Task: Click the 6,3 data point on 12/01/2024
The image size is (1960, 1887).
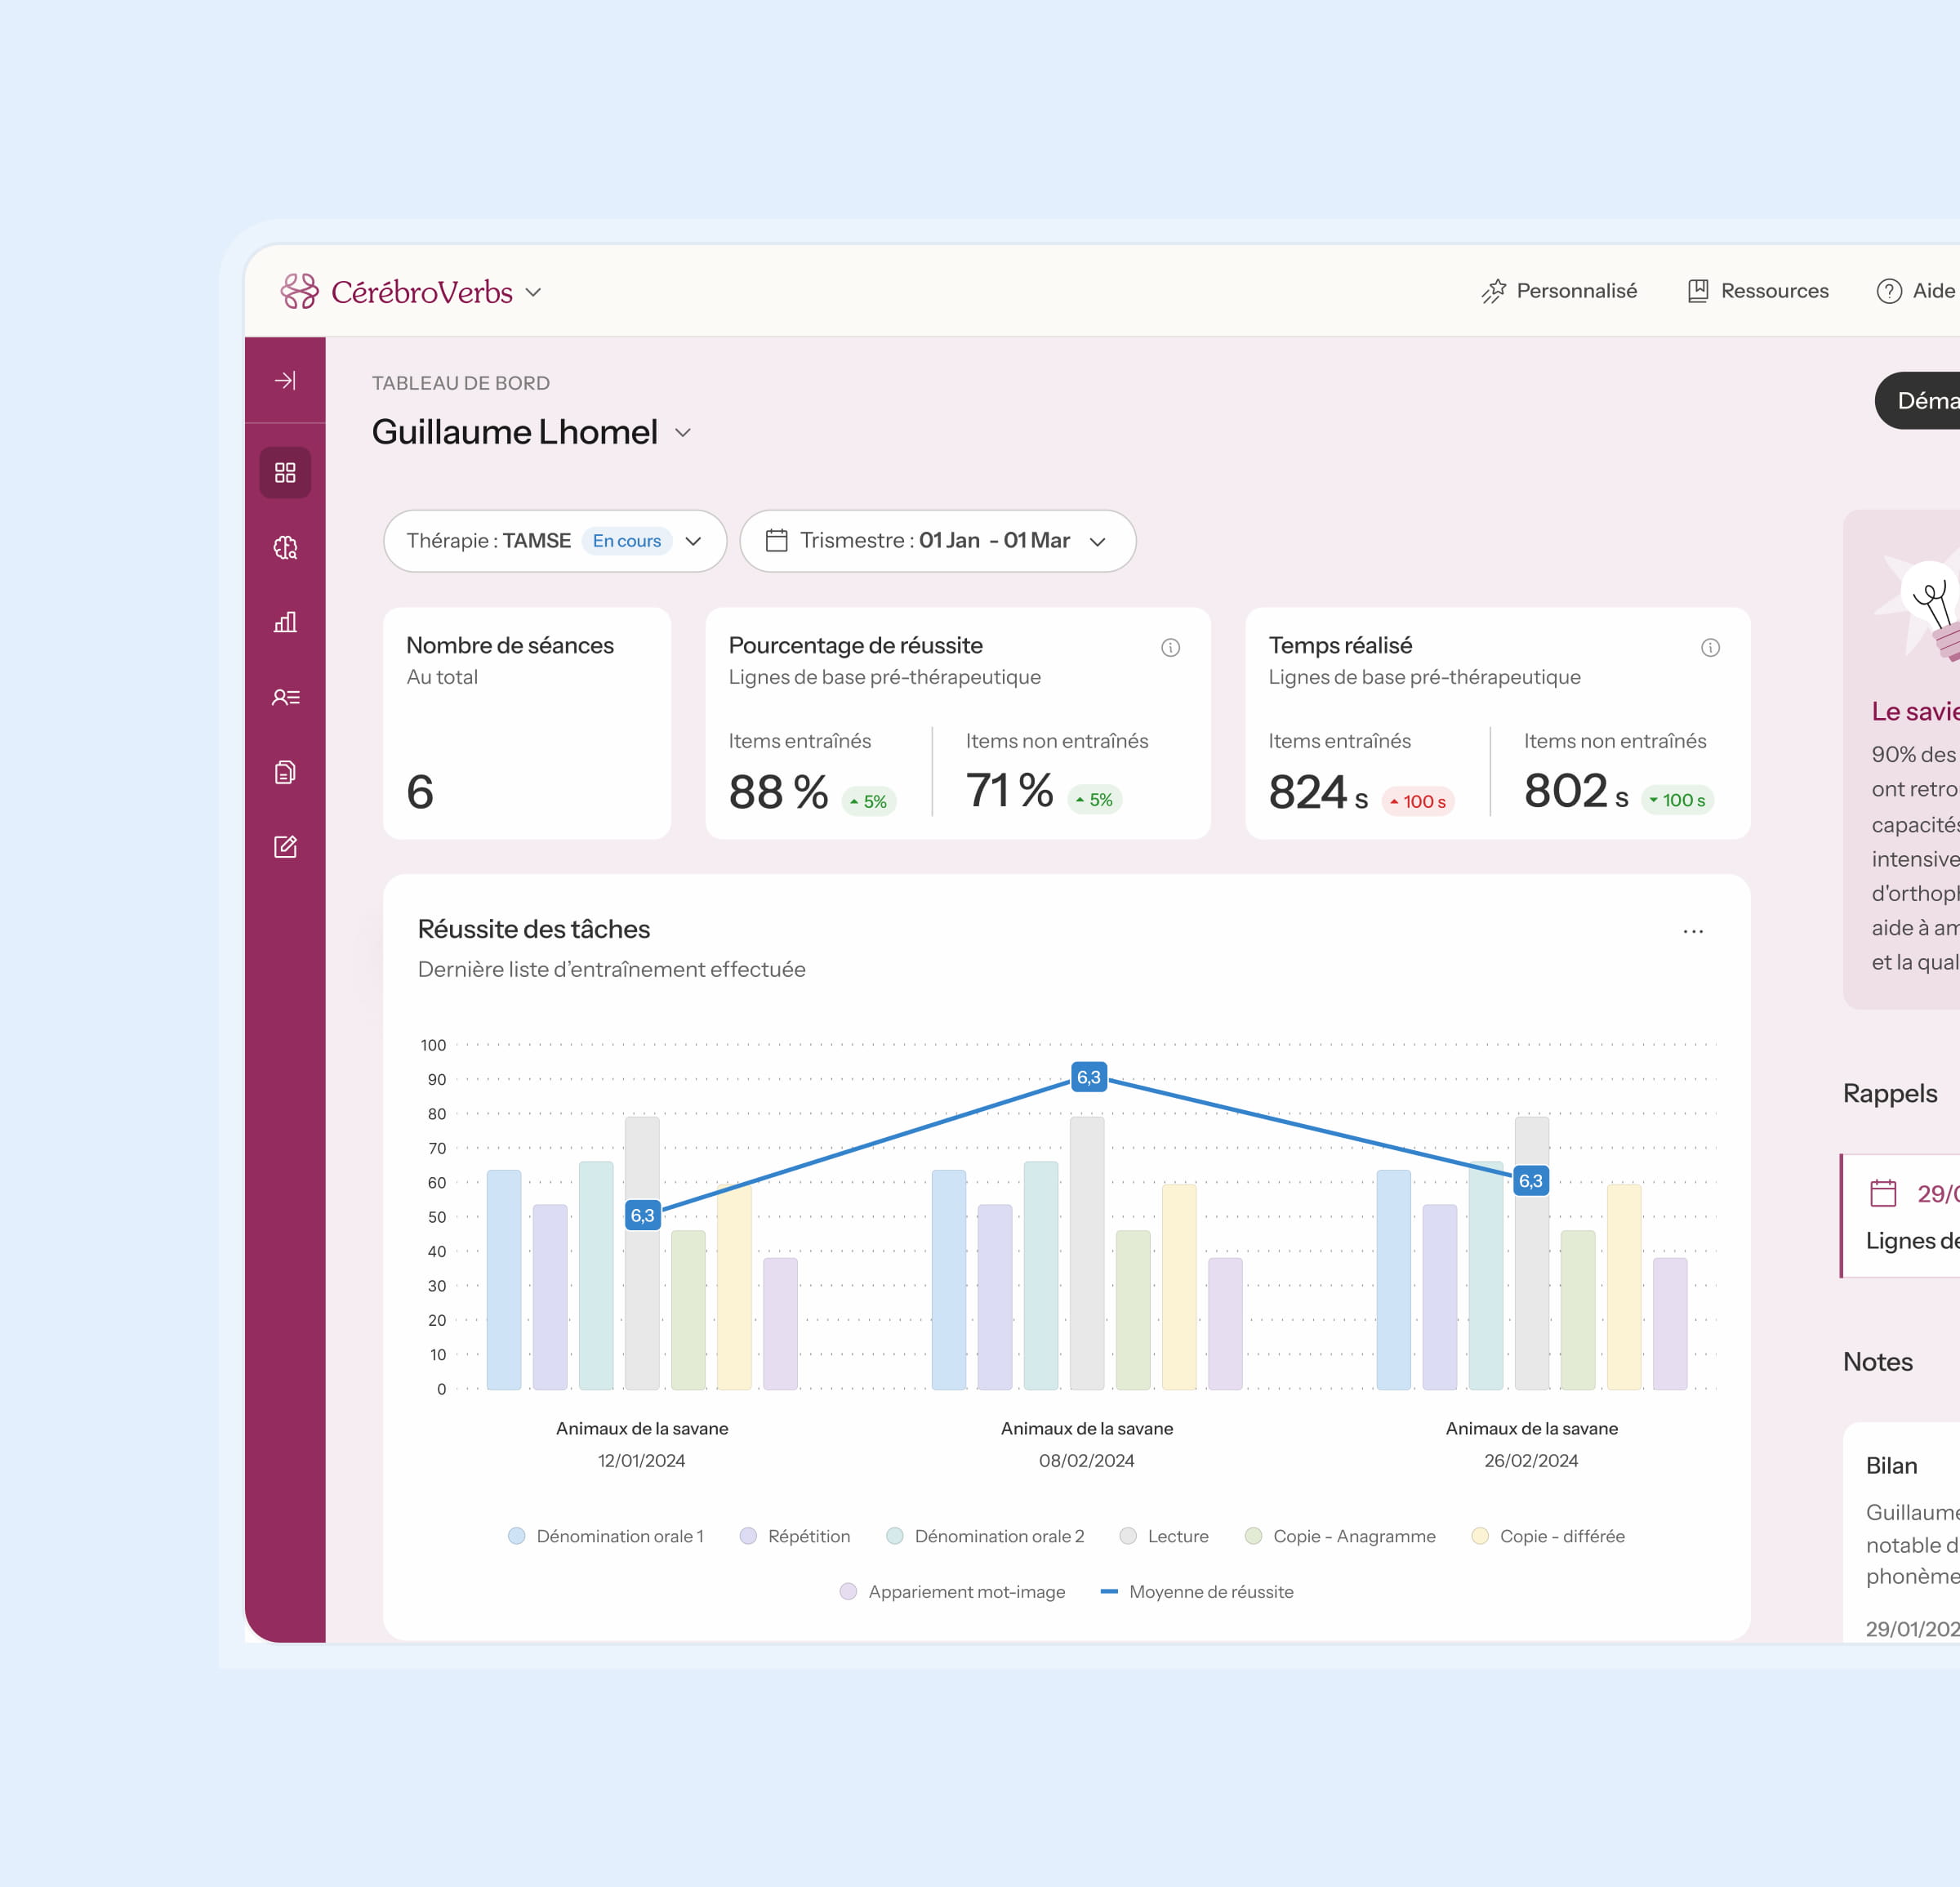Action: tap(642, 1215)
